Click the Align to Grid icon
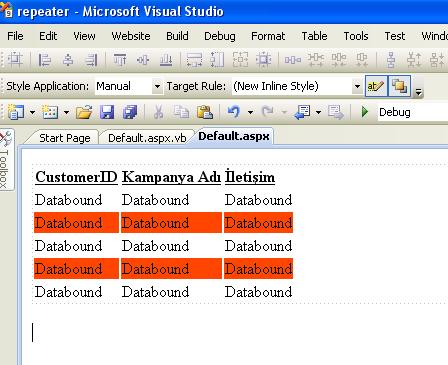 click(x=15, y=60)
